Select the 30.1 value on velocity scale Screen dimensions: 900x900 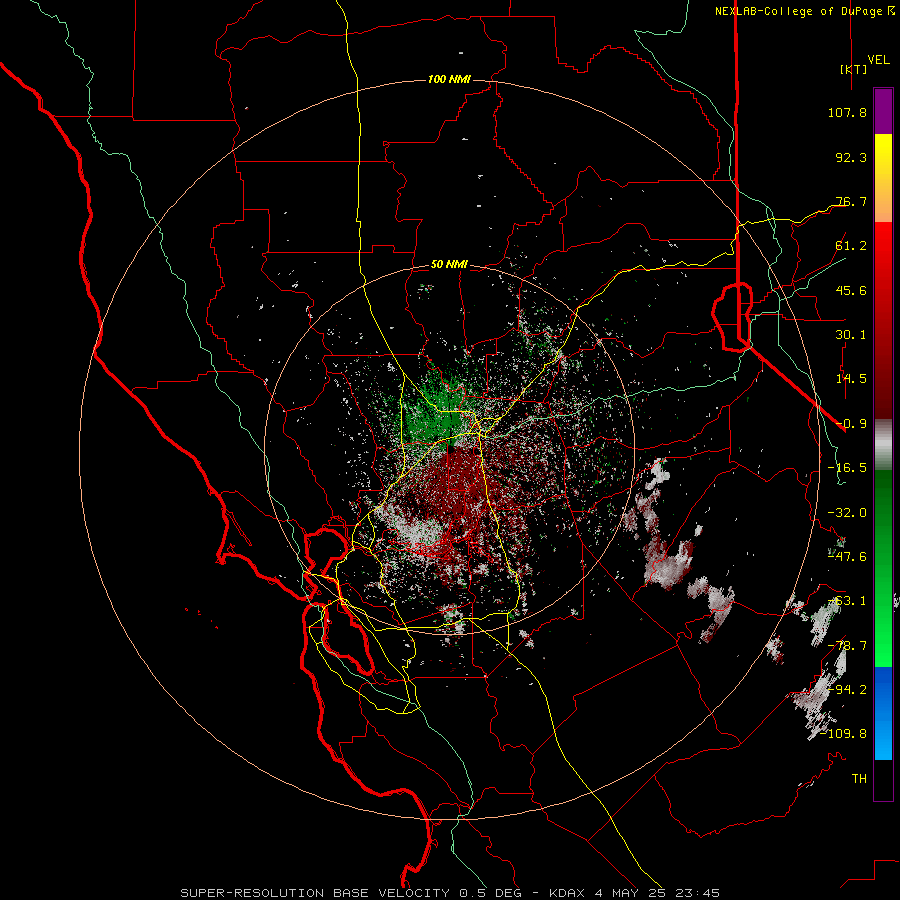pyautogui.click(x=851, y=335)
